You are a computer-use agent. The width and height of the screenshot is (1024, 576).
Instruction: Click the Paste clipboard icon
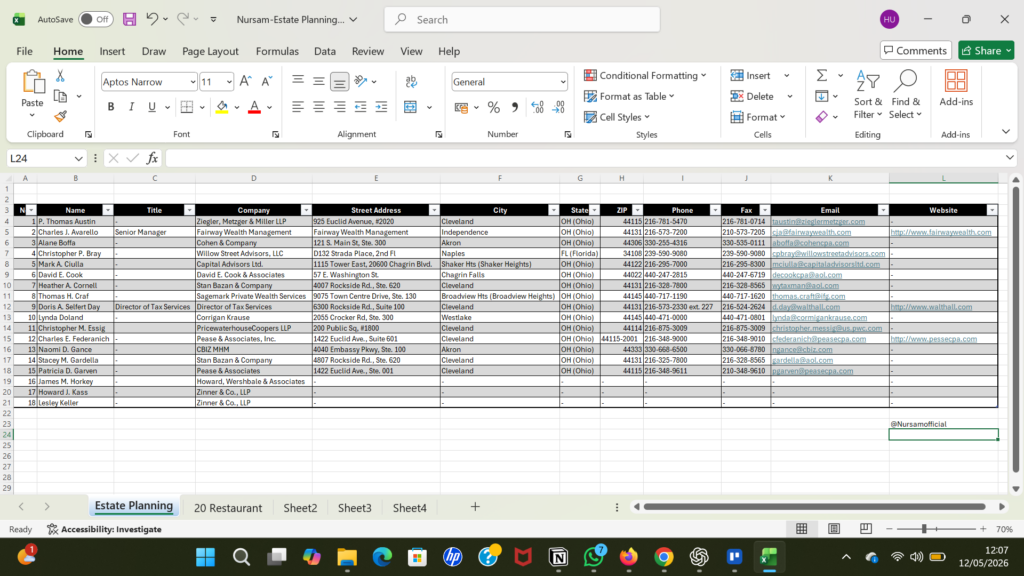click(32, 82)
